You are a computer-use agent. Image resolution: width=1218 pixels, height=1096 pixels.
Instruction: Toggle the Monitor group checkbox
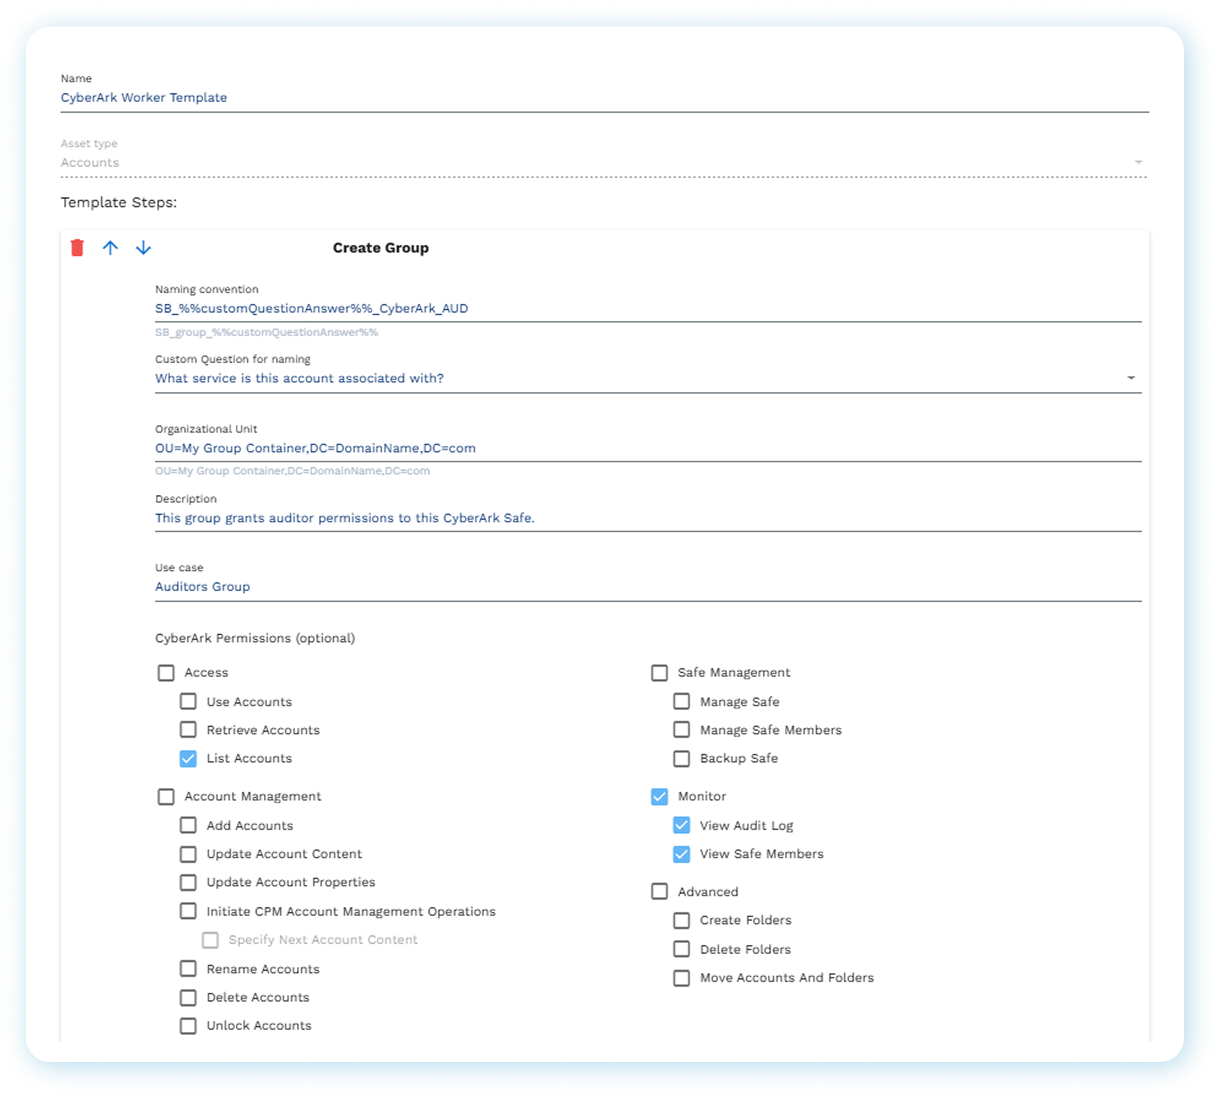pyautogui.click(x=659, y=797)
